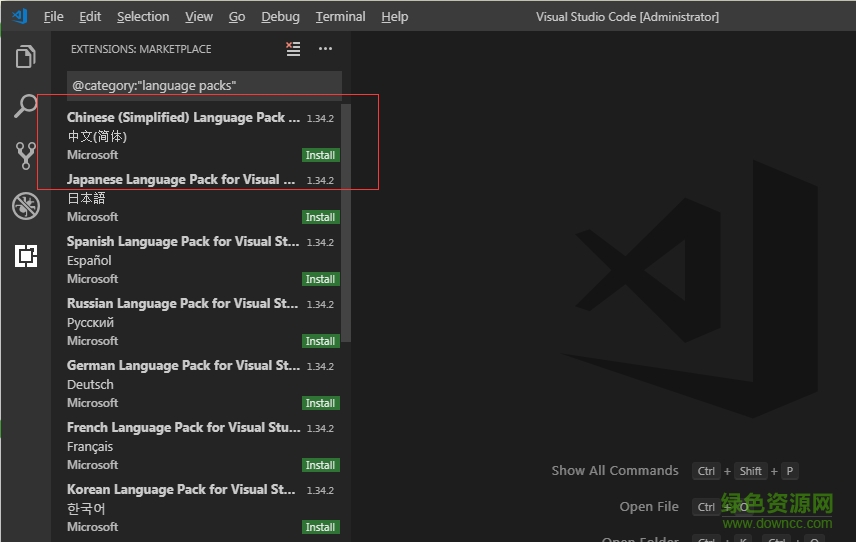Open the Help menu
This screenshot has height=542, width=856.
point(394,17)
